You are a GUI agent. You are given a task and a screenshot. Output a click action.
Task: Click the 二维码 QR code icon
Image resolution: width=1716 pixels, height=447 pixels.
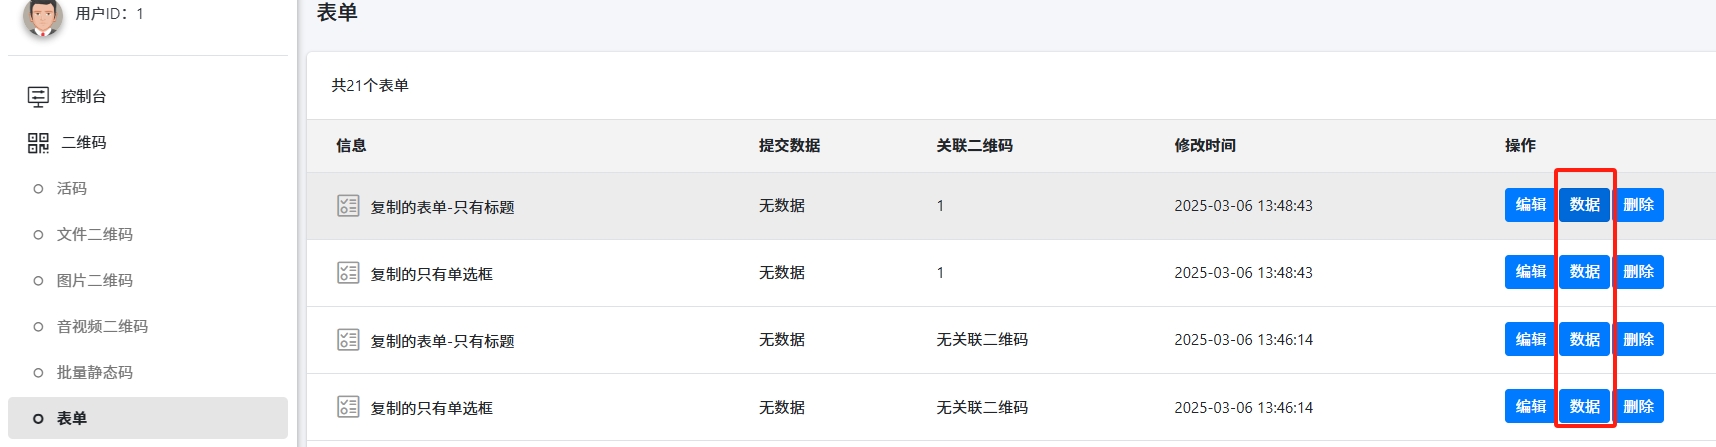coord(38,143)
